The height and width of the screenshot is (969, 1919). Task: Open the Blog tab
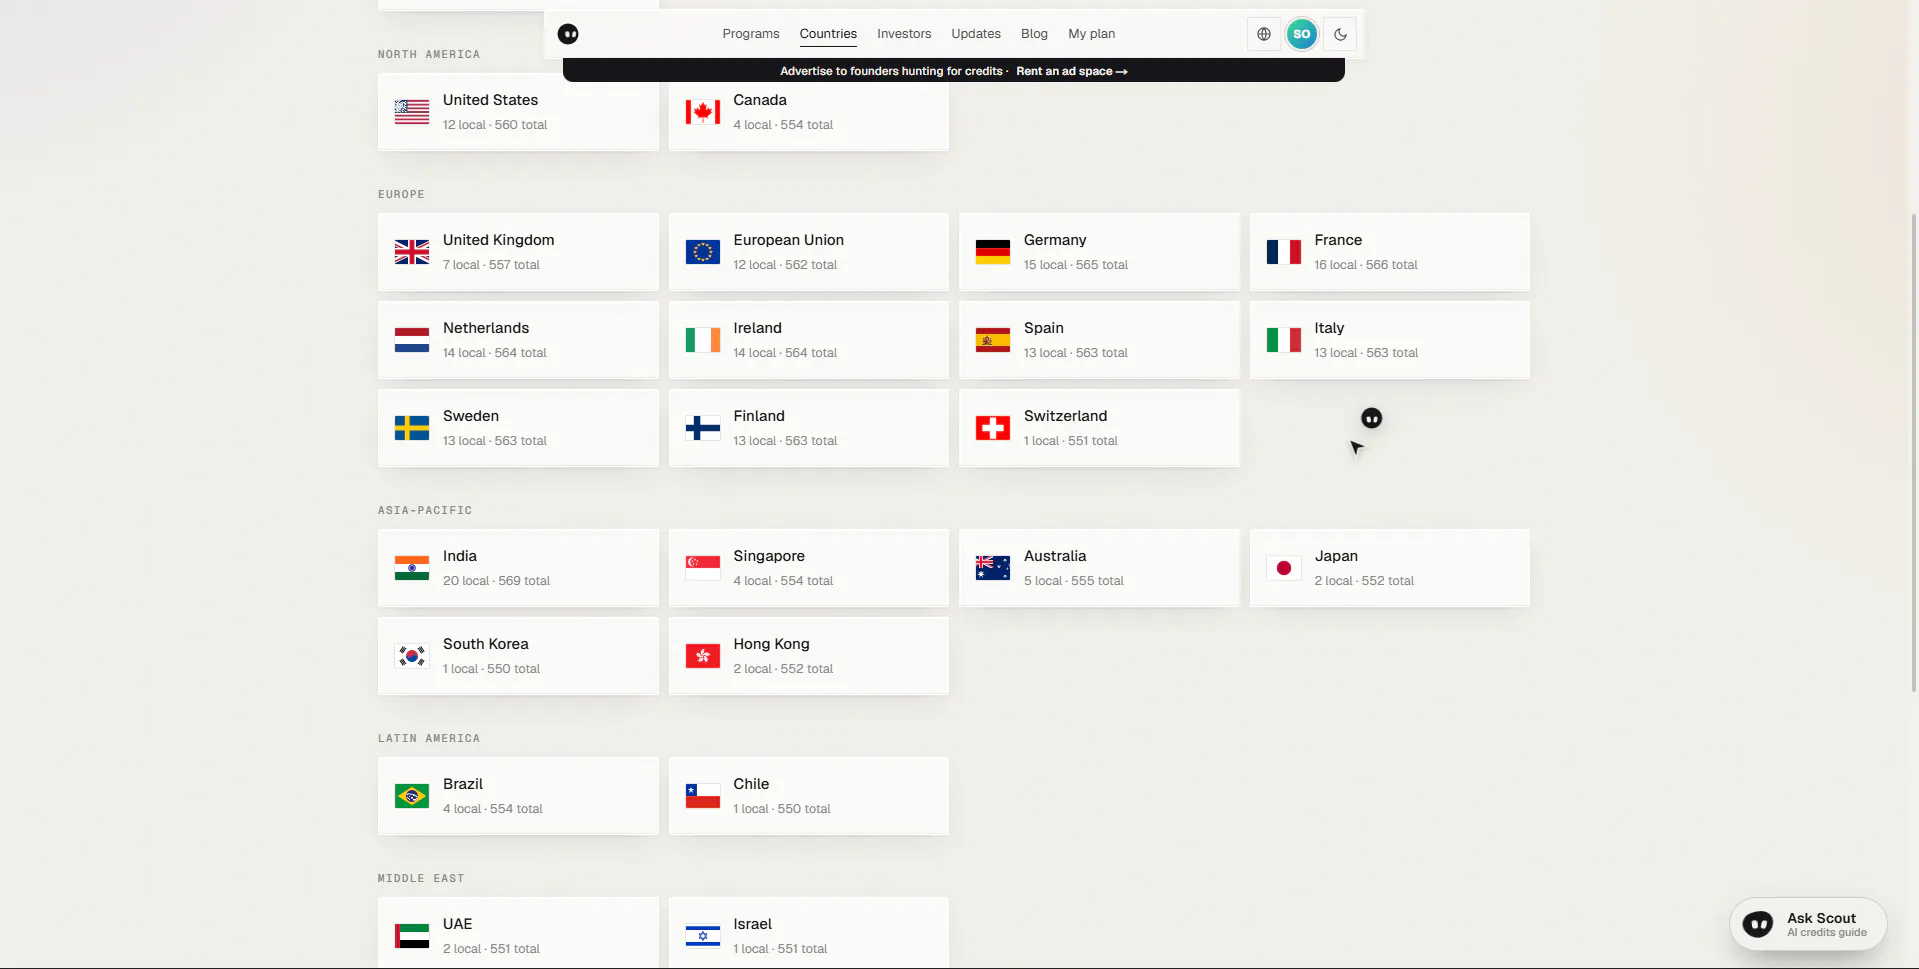[1034, 34]
